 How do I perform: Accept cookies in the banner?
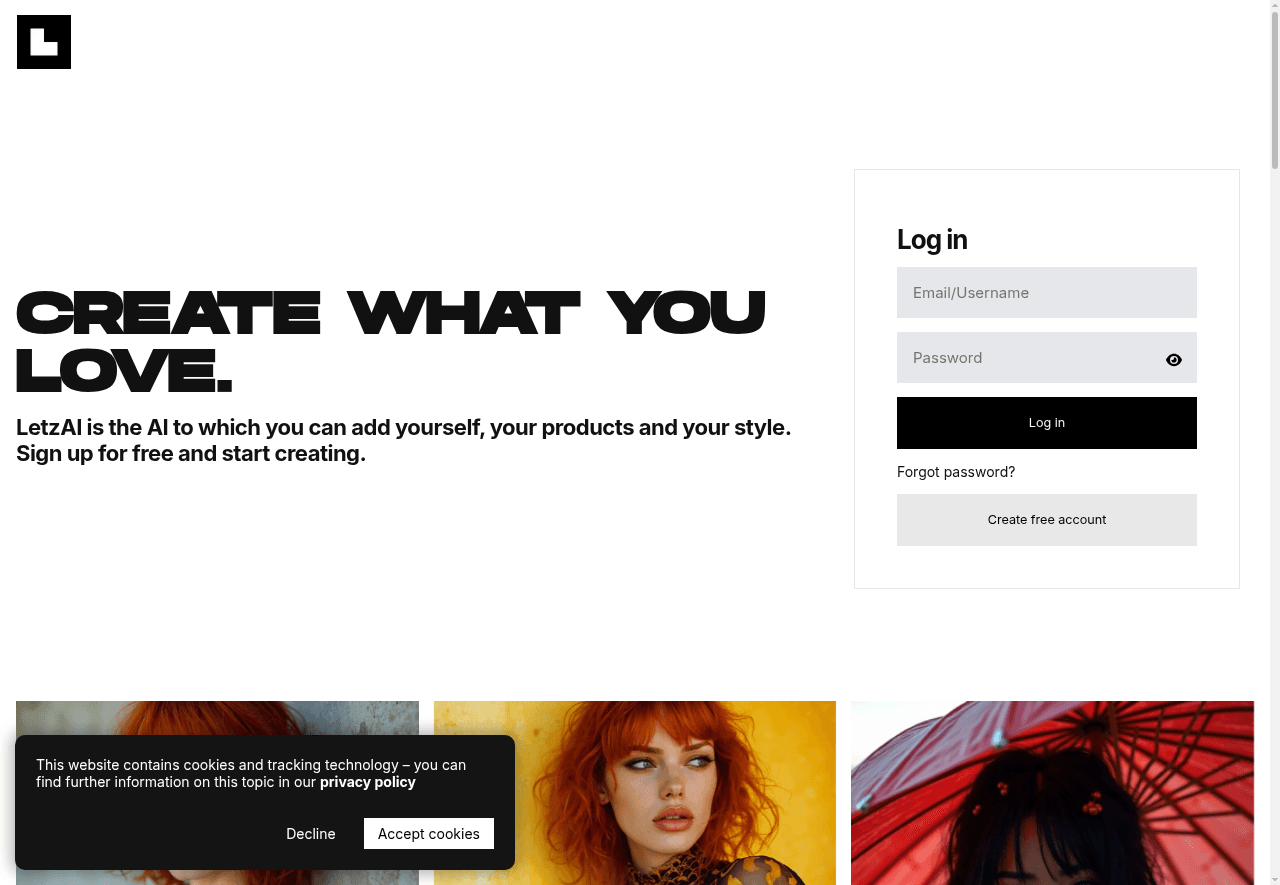429,834
